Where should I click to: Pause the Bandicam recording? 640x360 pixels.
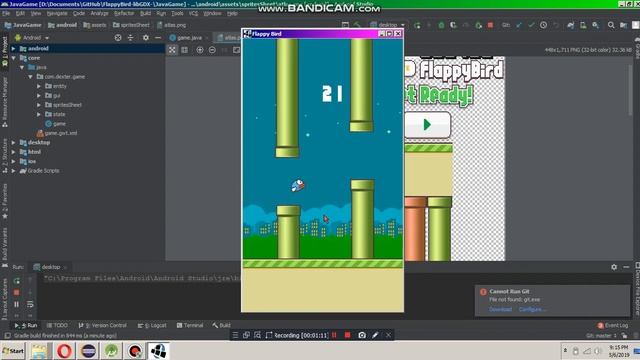(334, 335)
